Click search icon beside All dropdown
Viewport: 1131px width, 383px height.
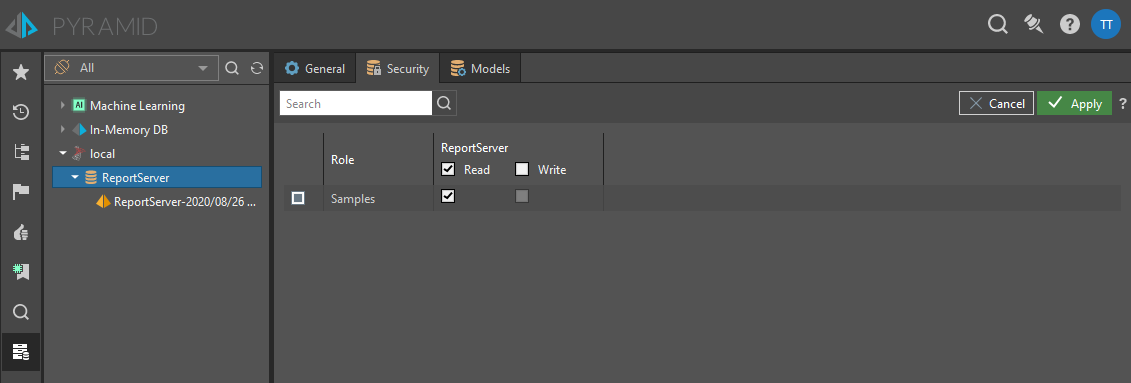coord(232,68)
